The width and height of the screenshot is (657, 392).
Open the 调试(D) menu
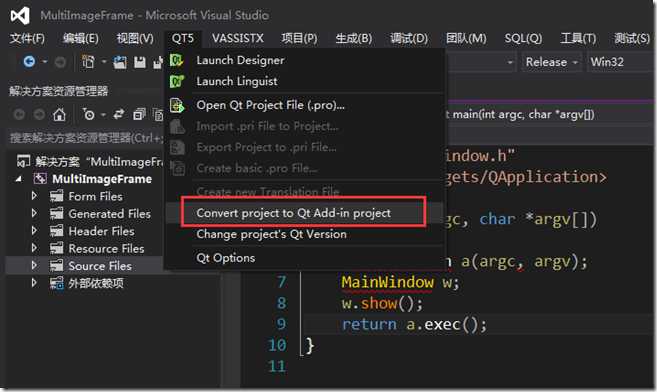(x=409, y=39)
